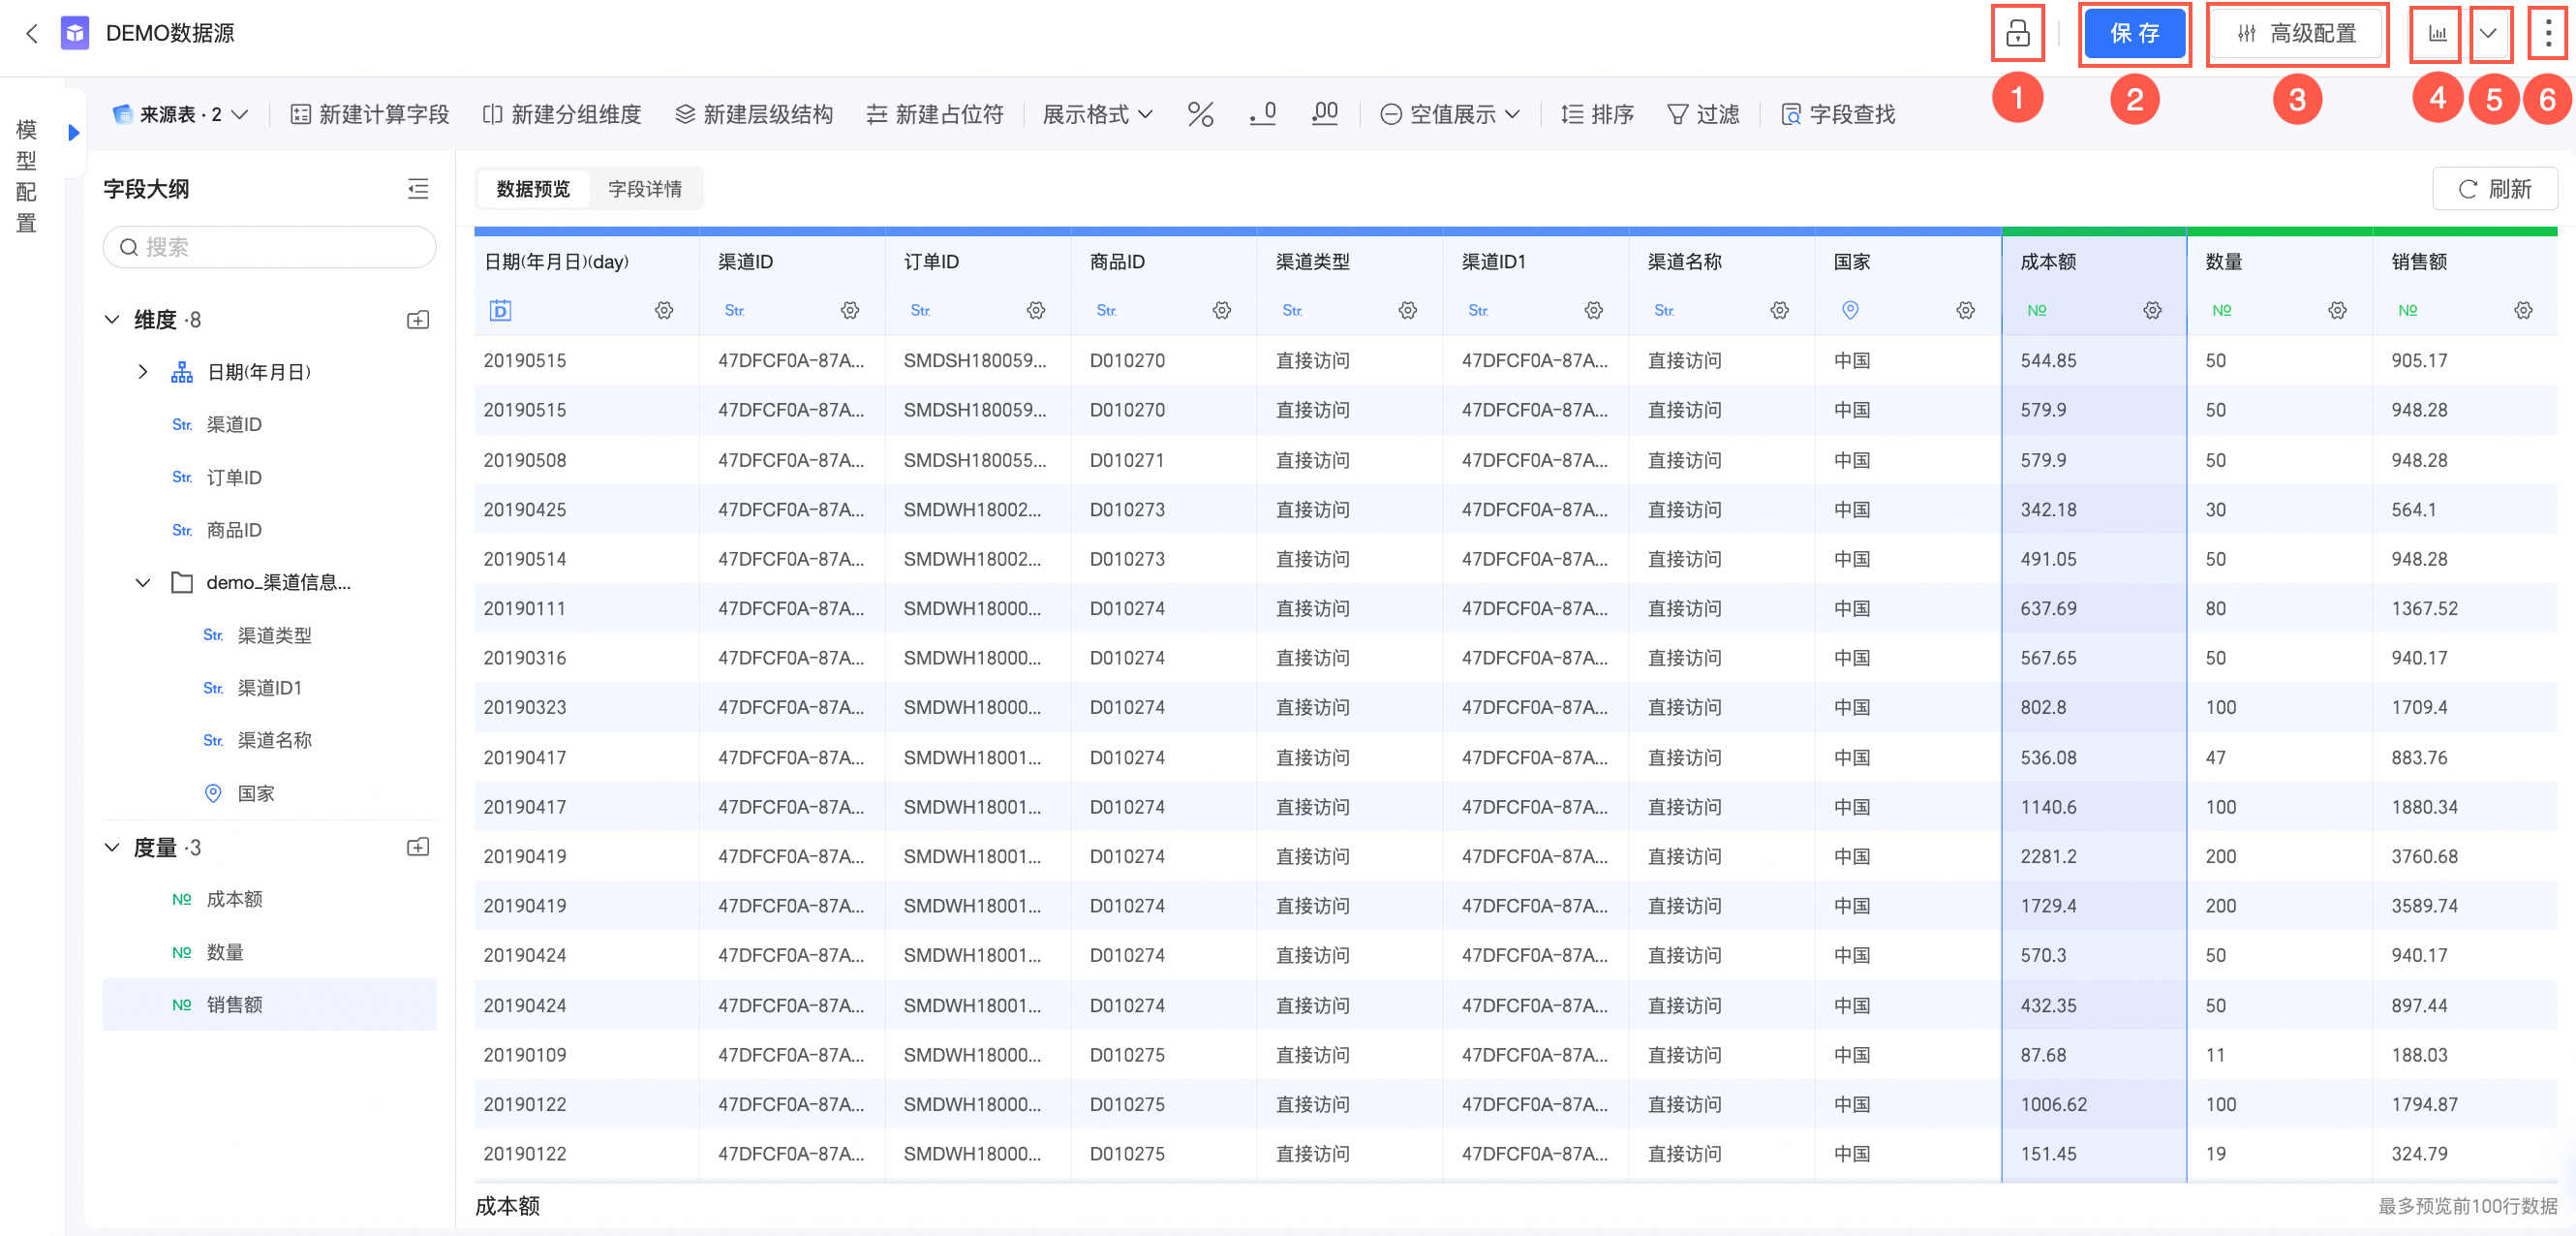Click the 刷新 button
This screenshot has height=1236, width=2576.
point(2494,189)
